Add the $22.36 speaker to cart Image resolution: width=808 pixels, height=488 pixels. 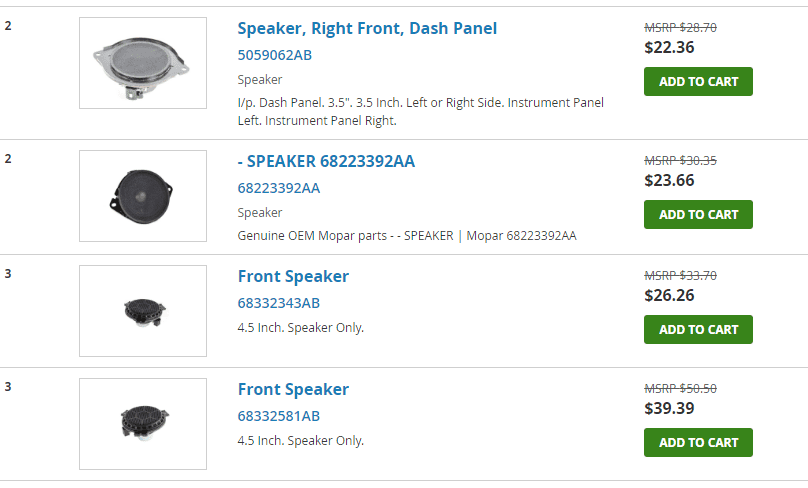pos(698,81)
